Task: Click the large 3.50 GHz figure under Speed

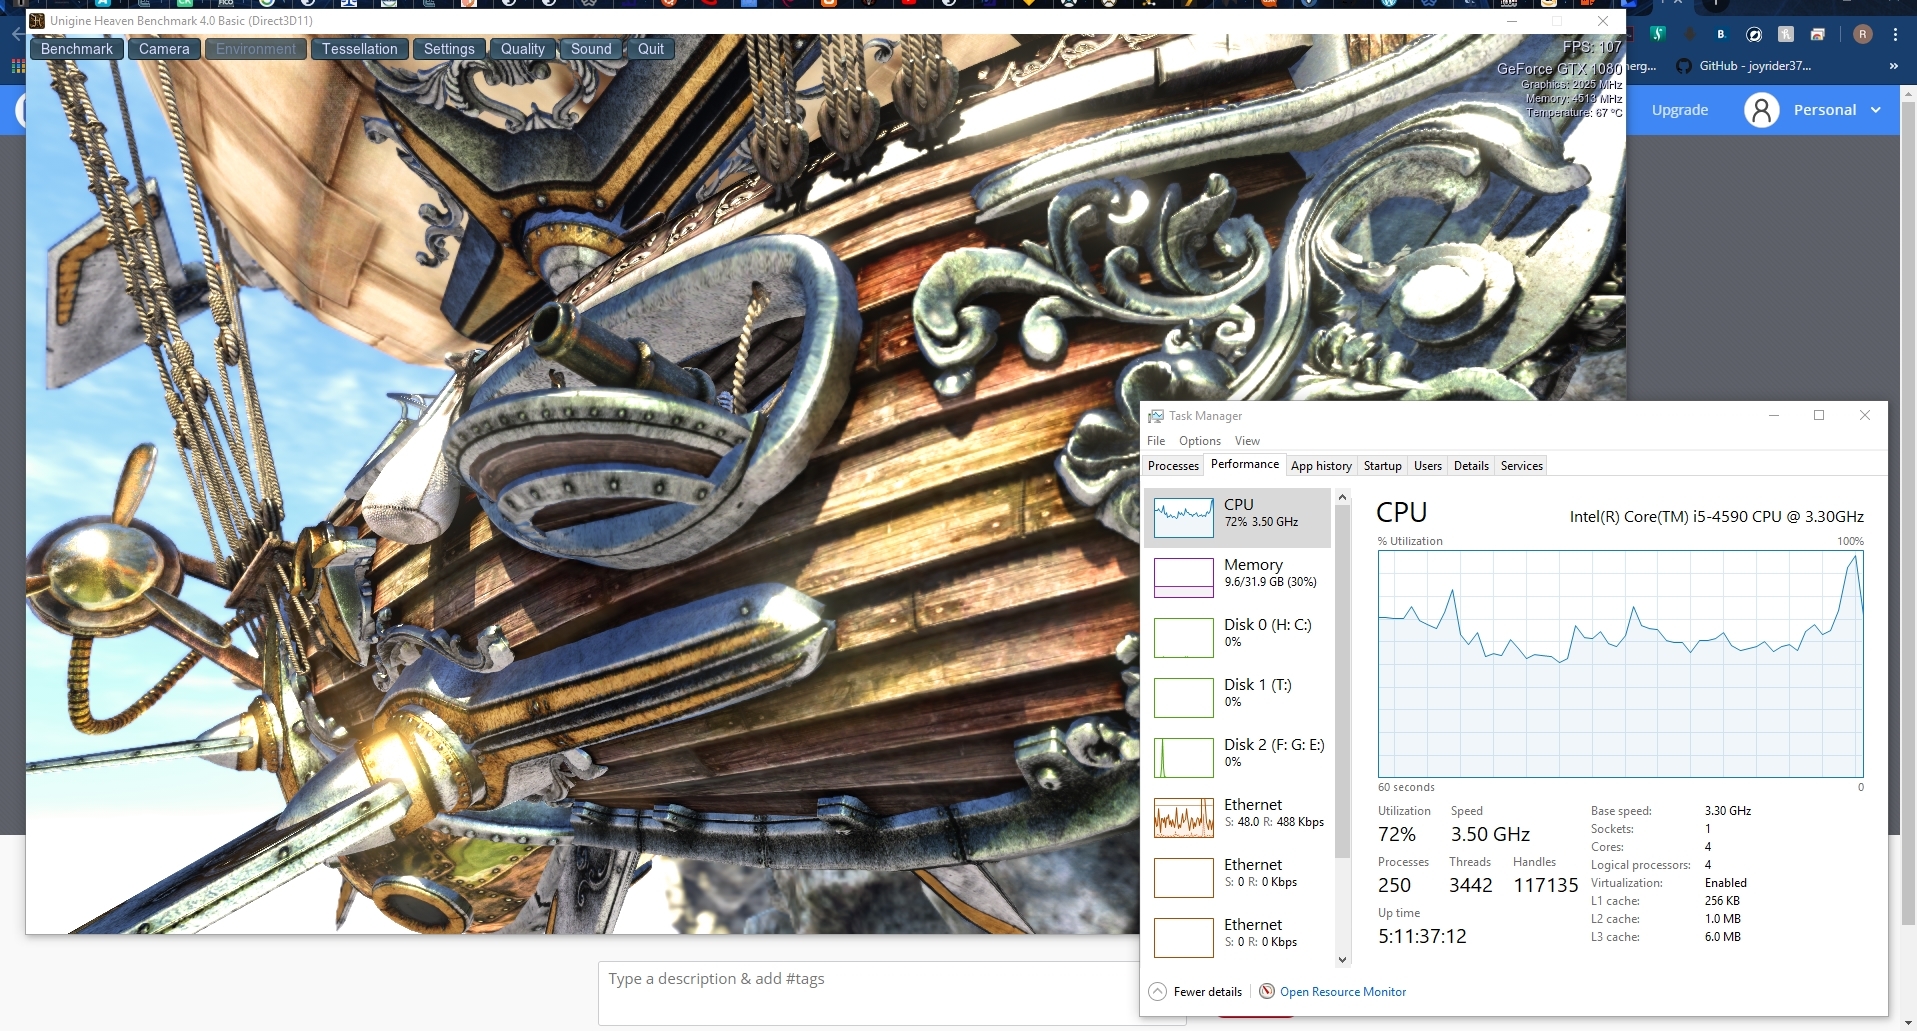Action: click(x=1490, y=834)
